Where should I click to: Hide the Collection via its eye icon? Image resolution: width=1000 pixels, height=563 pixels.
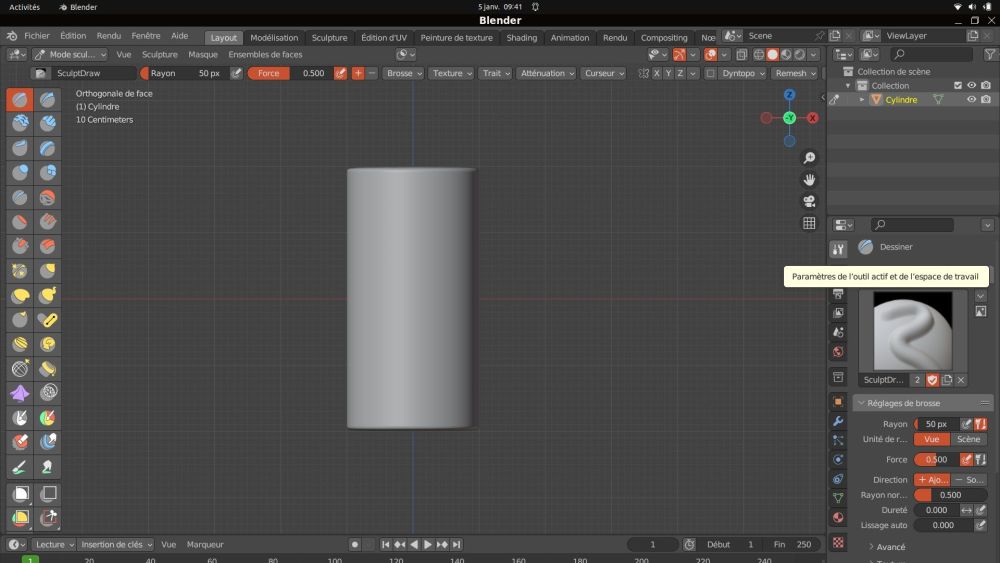click(x=971, y=85)
